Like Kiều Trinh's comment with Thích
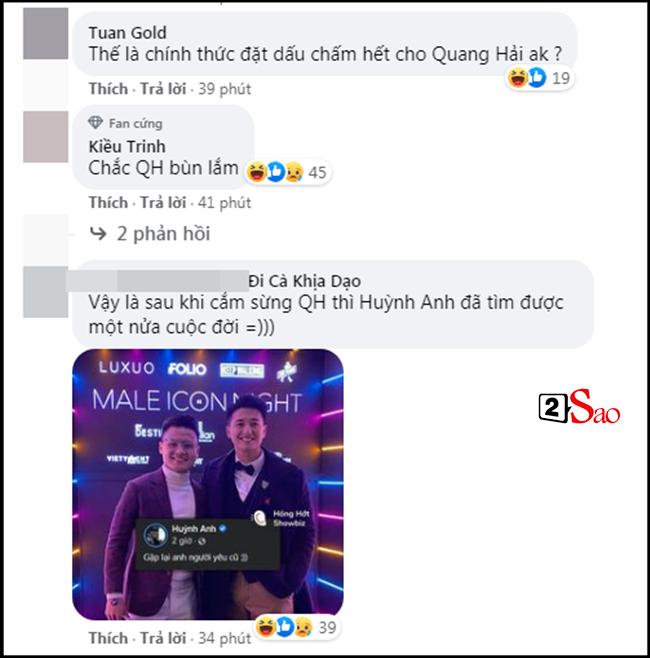The width and height of the screenshot is (650, 658). (x=108, y=203)
